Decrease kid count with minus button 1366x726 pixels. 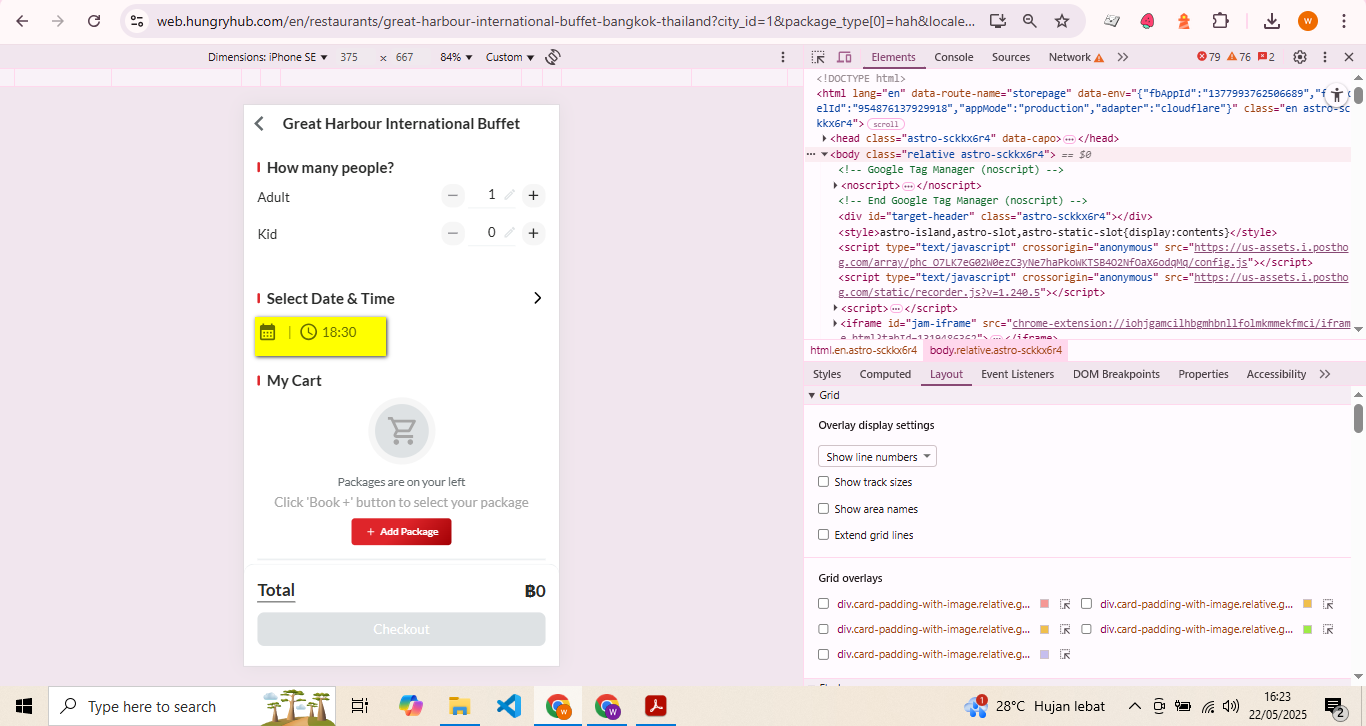click(x=453, y=233)
